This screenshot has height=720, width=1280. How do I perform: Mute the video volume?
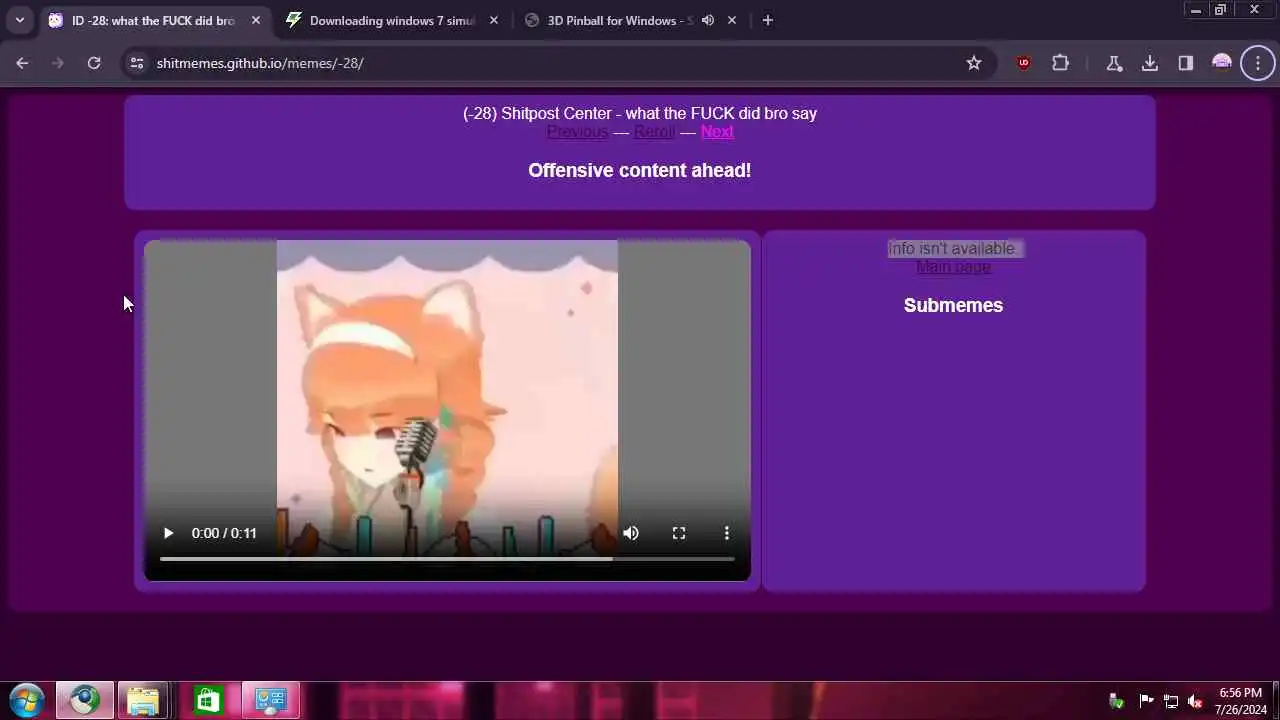pyautogui.click(x=631, y=533)
